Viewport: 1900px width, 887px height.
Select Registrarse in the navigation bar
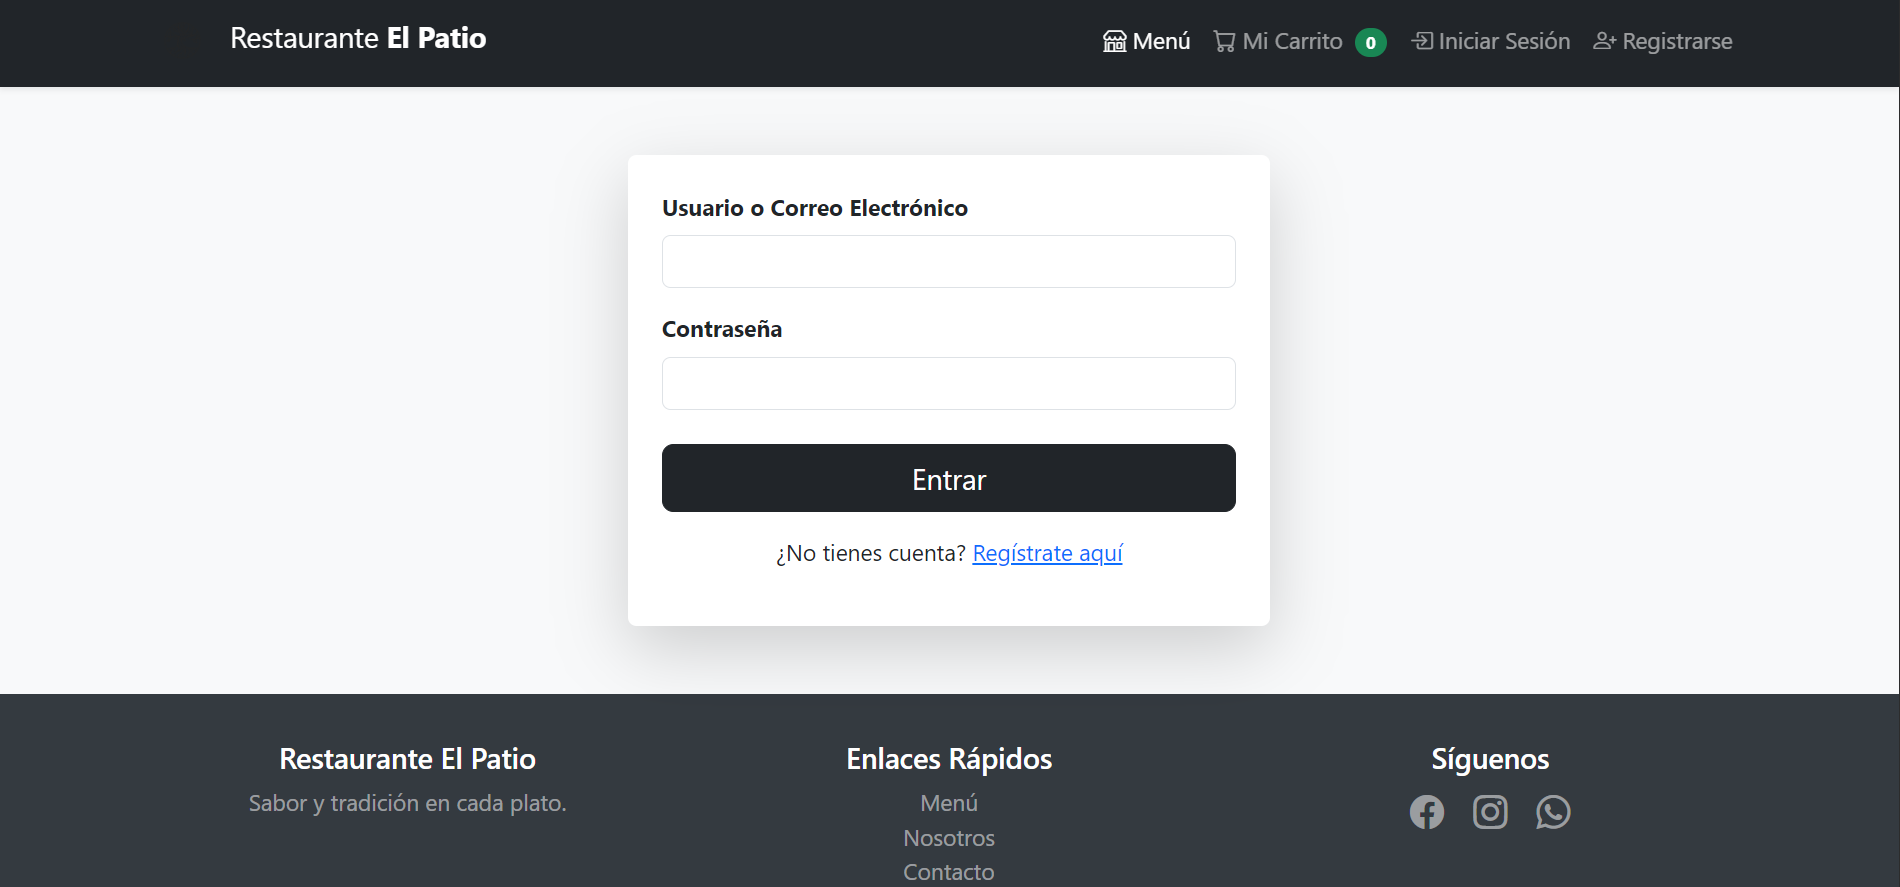point(1677,41)
